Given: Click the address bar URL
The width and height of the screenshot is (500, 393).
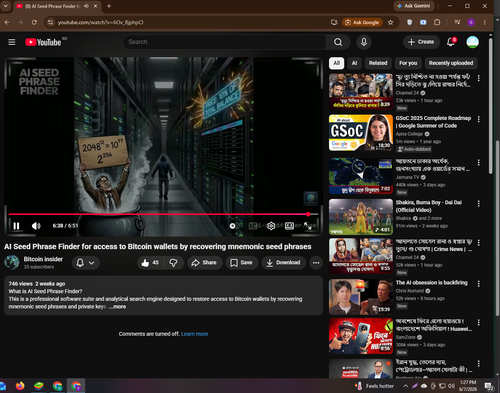Looking at the screenshot, I should [100, 22].
